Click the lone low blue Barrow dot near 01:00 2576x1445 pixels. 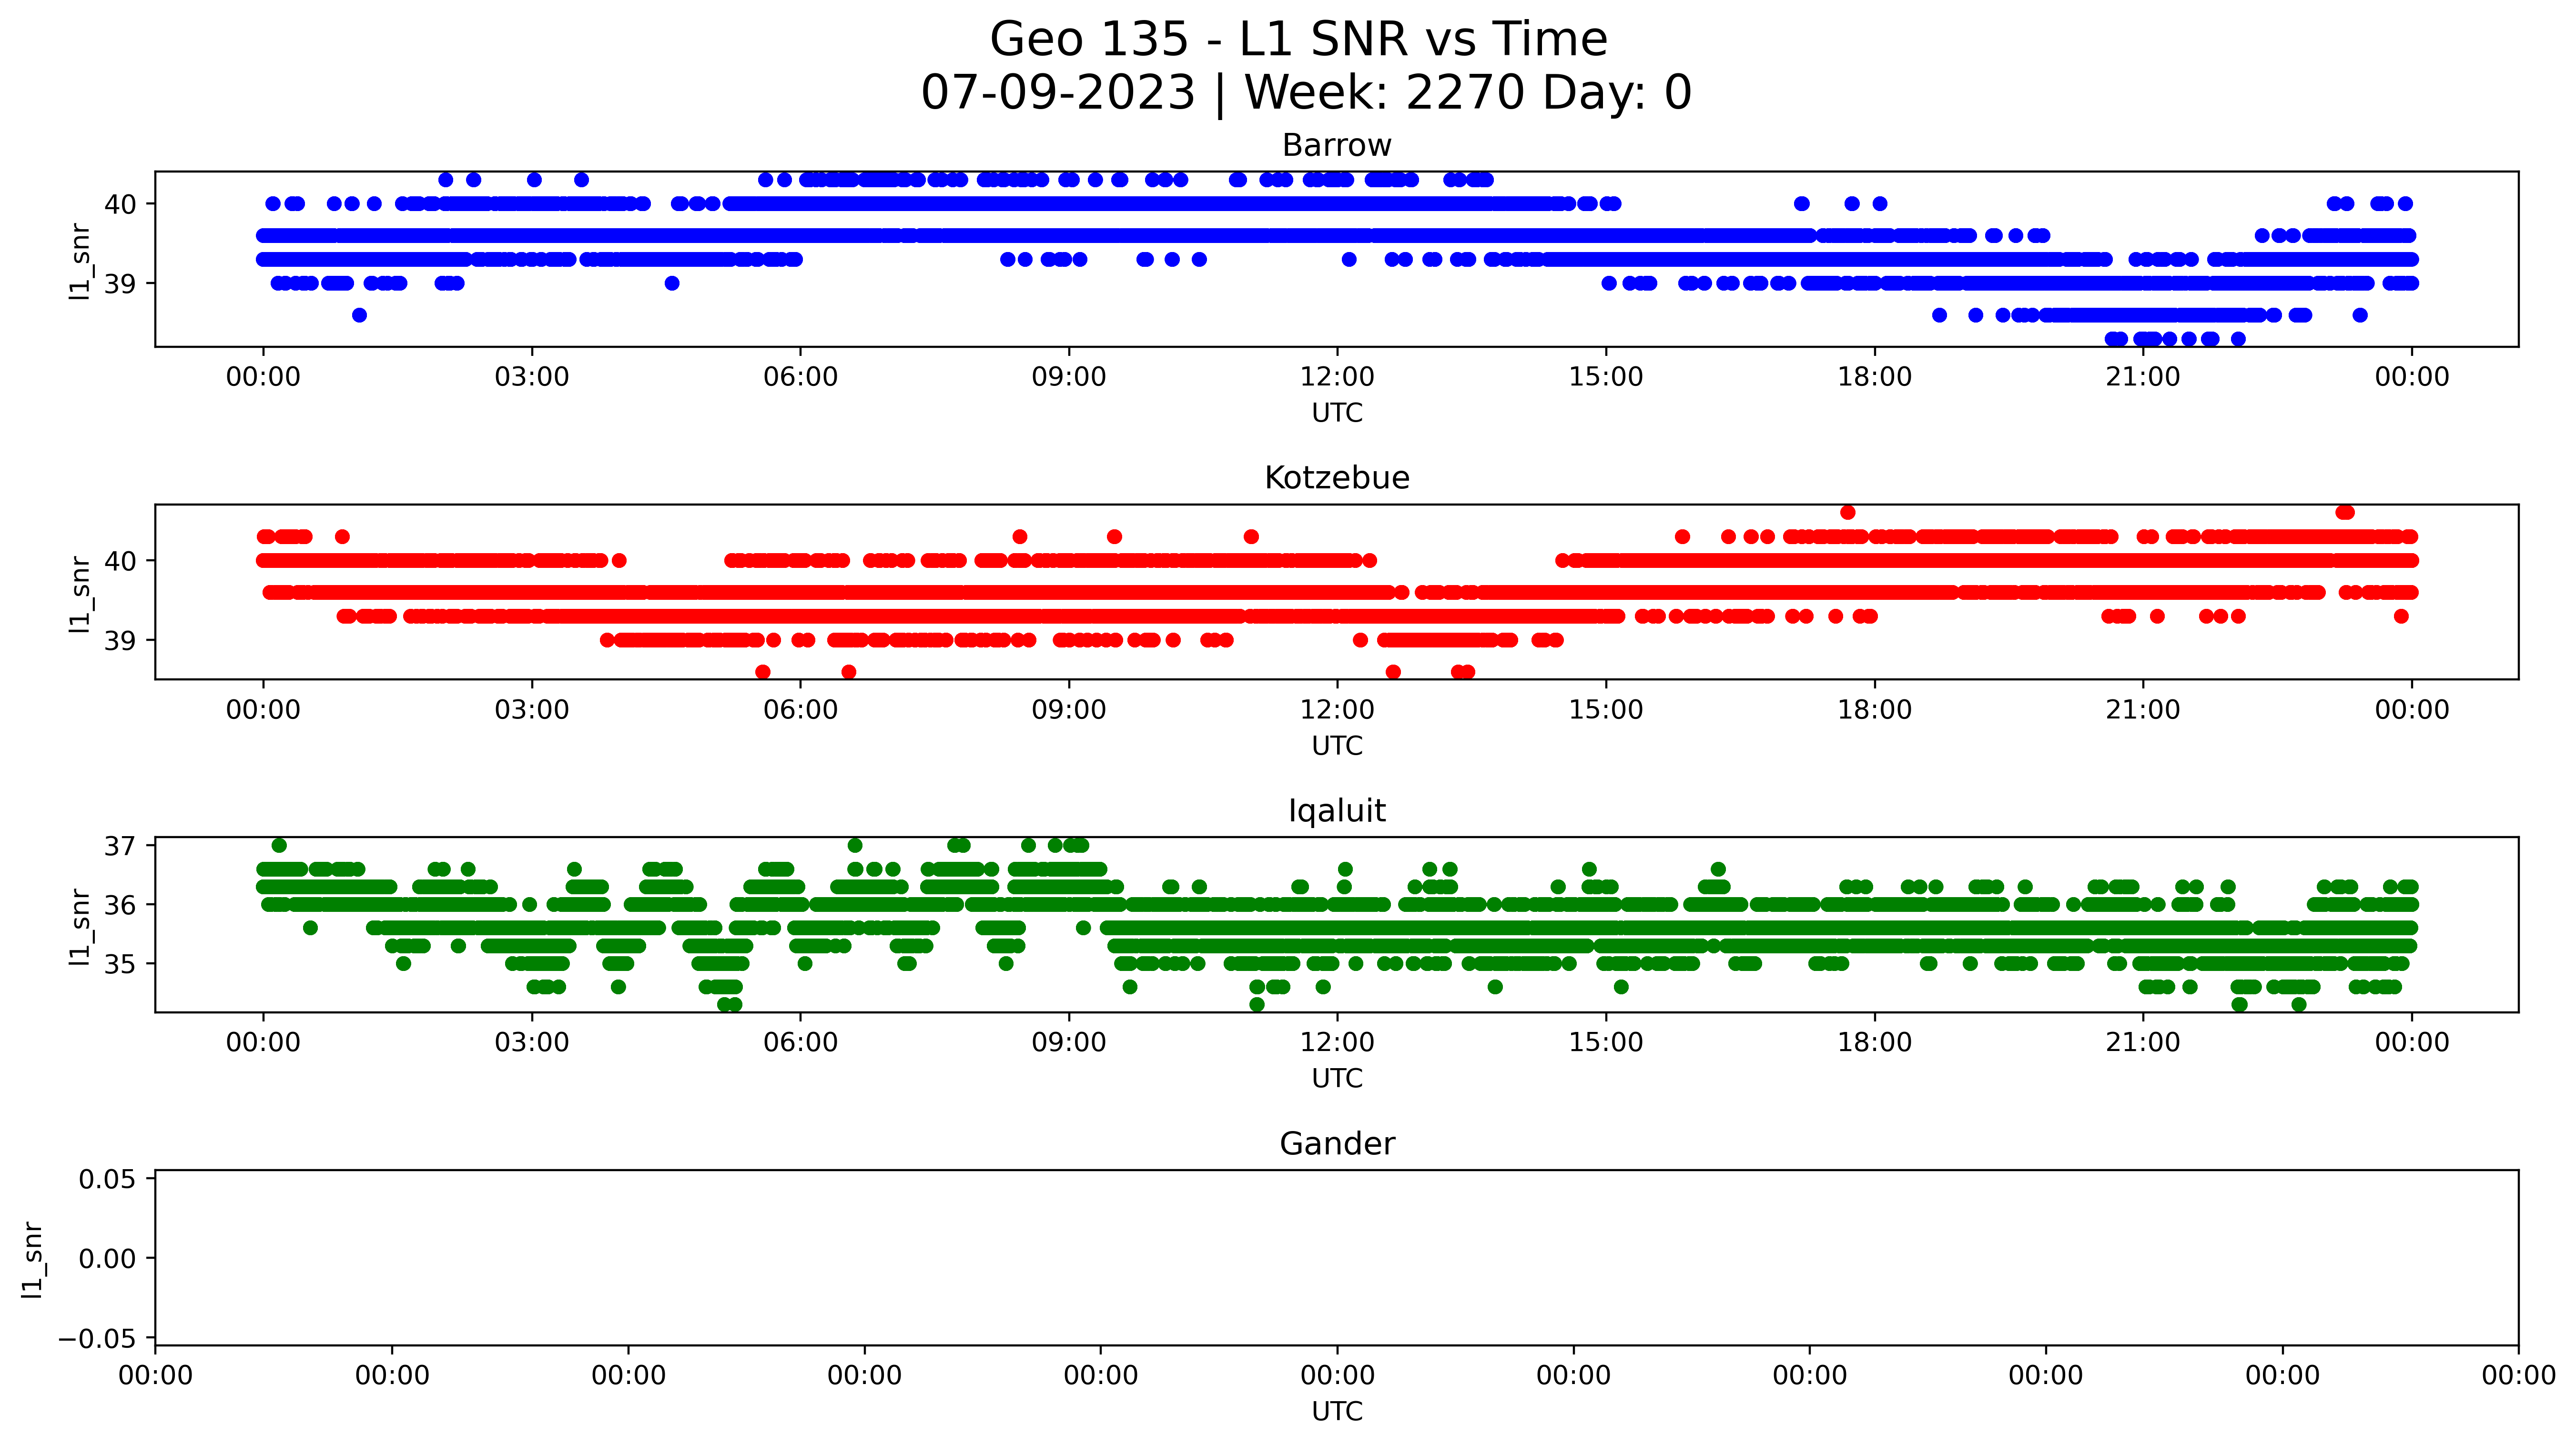click(x=359, y=316)
